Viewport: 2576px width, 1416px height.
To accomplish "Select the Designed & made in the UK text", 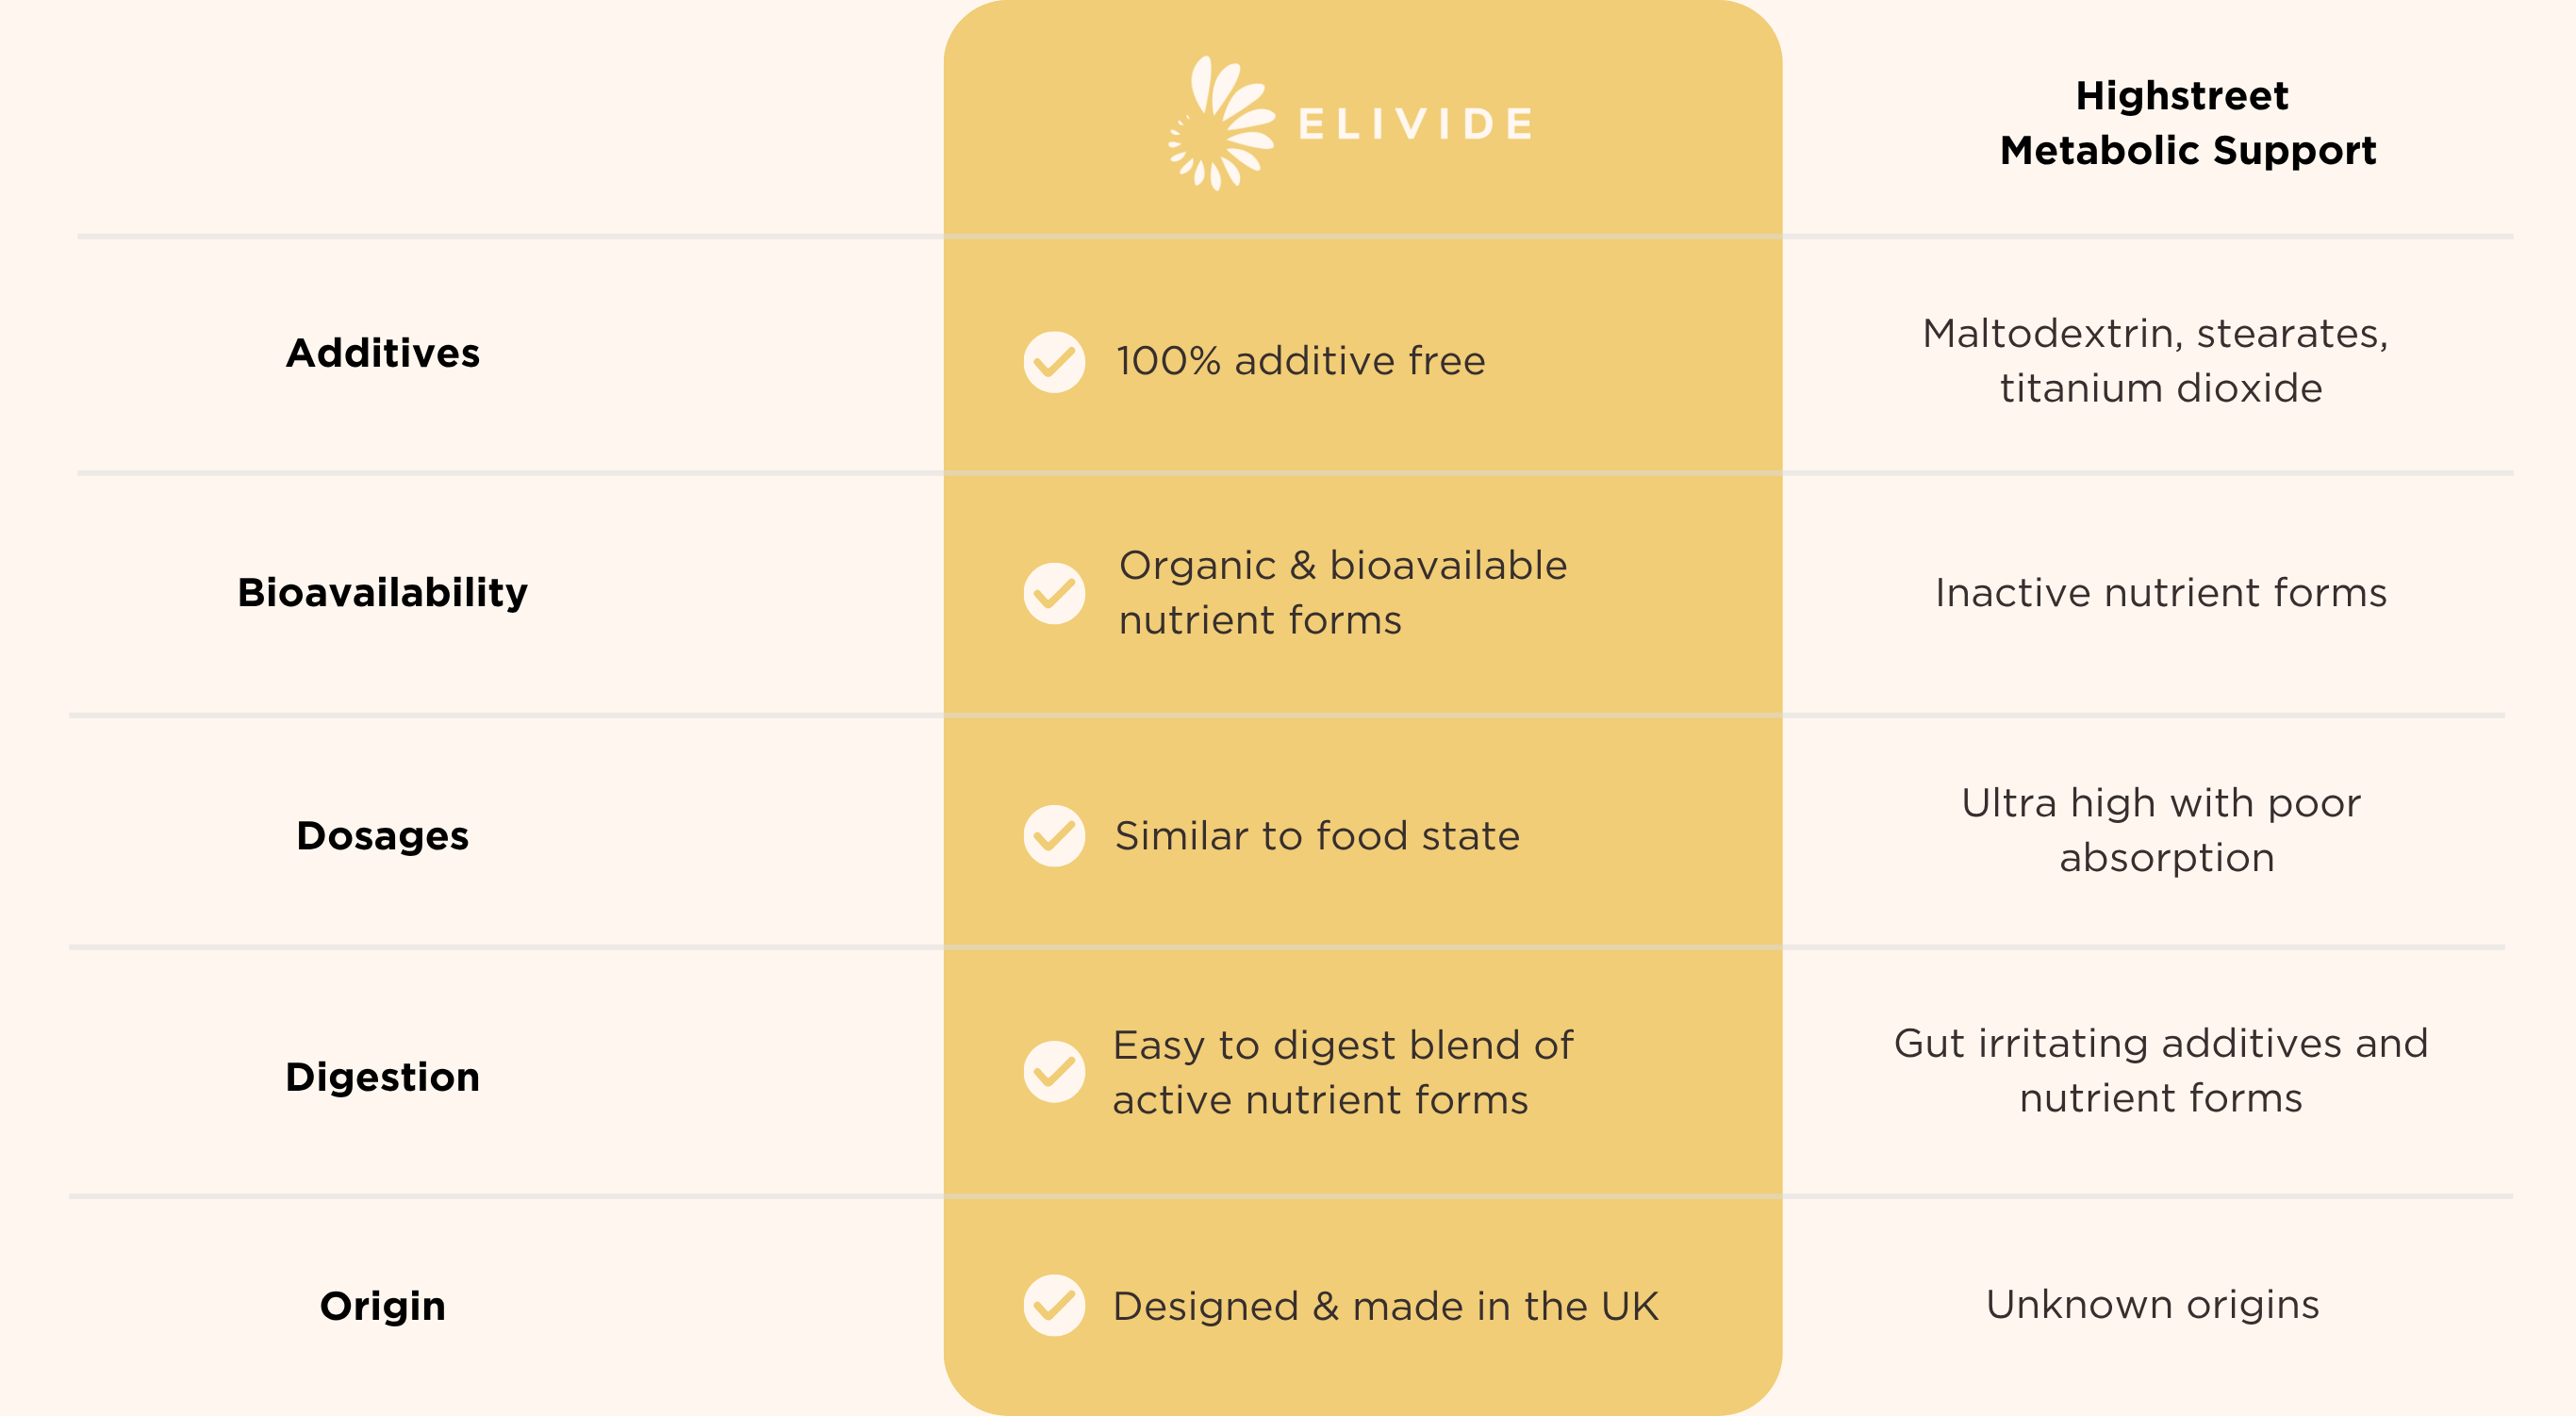I will click(1386, 1306).
